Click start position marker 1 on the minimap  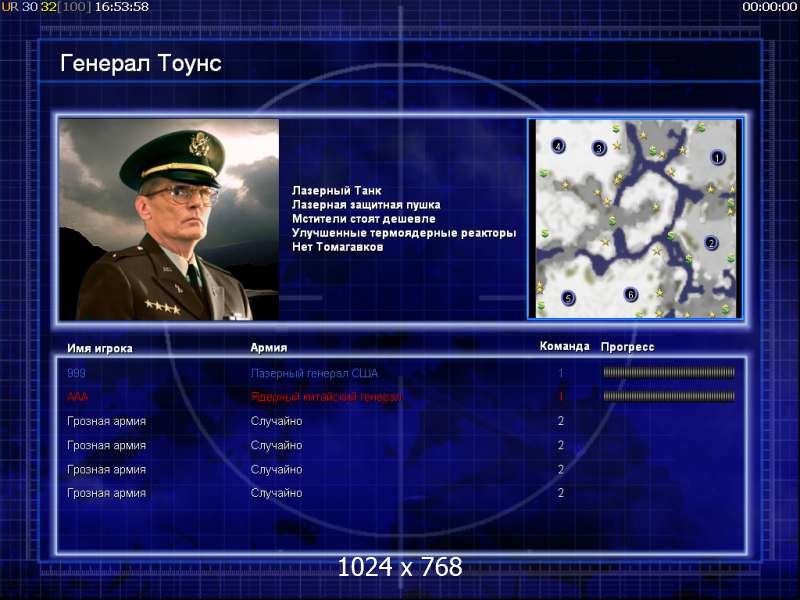coord(717,157)
